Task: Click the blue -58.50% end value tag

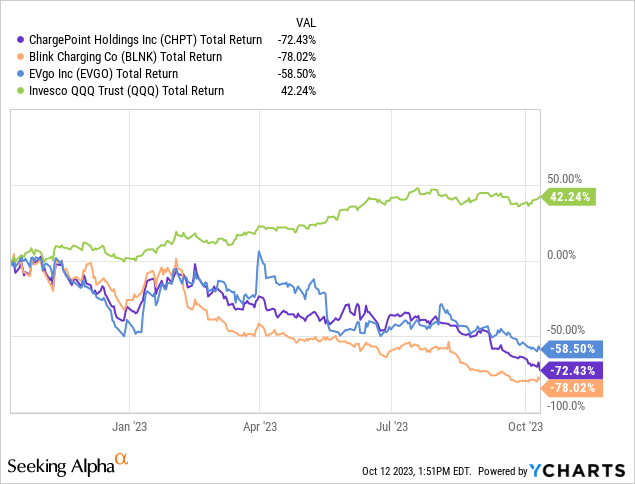Action: tap(572, 349)
